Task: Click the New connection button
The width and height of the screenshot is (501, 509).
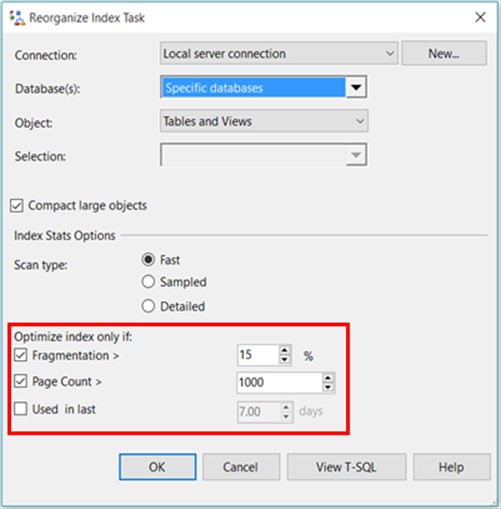Action: coord(444,53)
